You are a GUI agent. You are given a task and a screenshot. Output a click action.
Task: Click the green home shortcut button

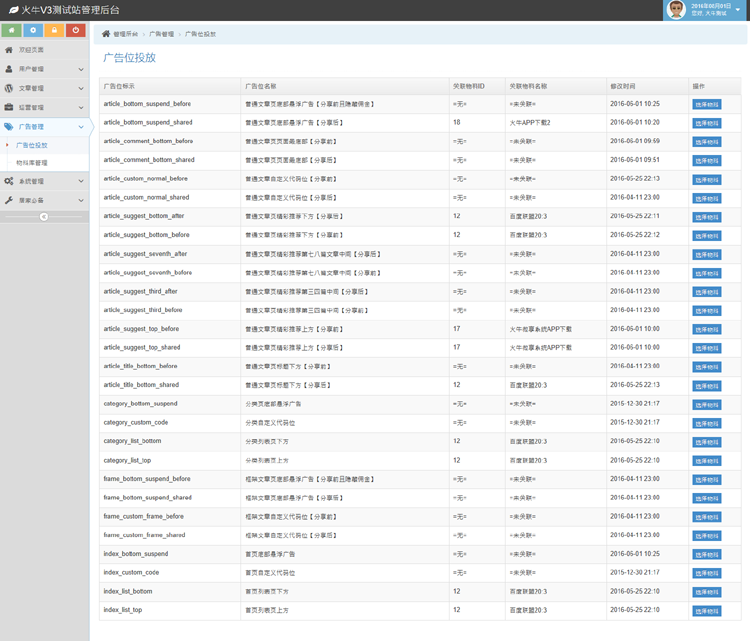pyautogui.click(x=11, y=31)
